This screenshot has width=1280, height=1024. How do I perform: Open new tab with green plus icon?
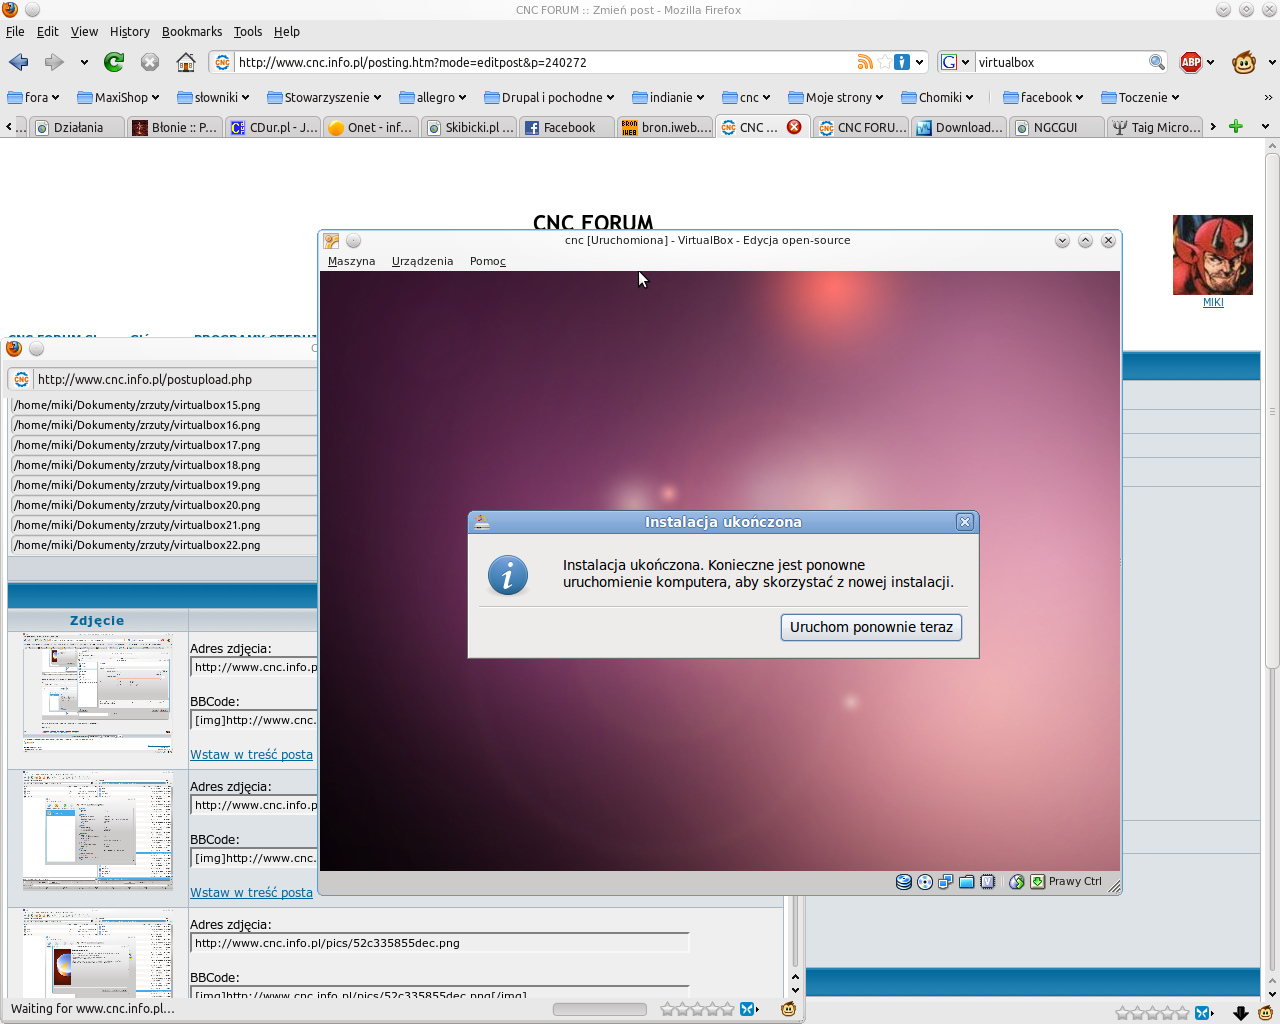[x=1236, y=126]
